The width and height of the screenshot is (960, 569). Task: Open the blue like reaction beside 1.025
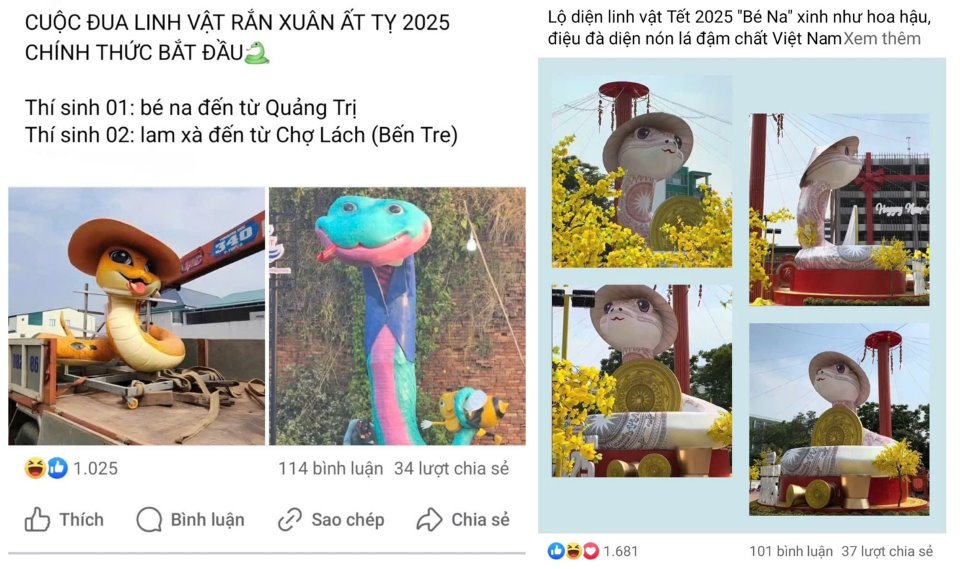click(x=58, y=468)
